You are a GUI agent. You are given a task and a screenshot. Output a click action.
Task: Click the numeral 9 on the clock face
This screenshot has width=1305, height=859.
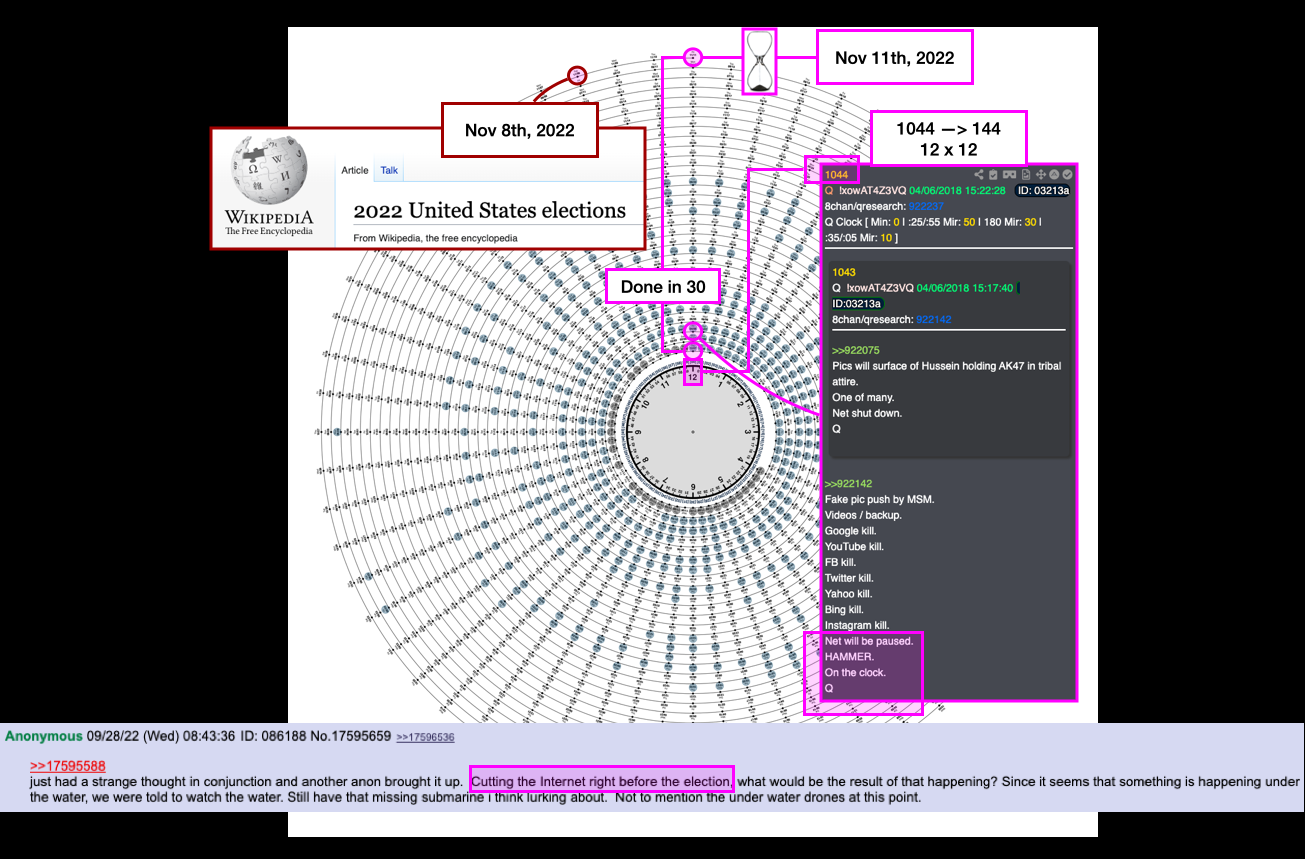click(638, 432)
